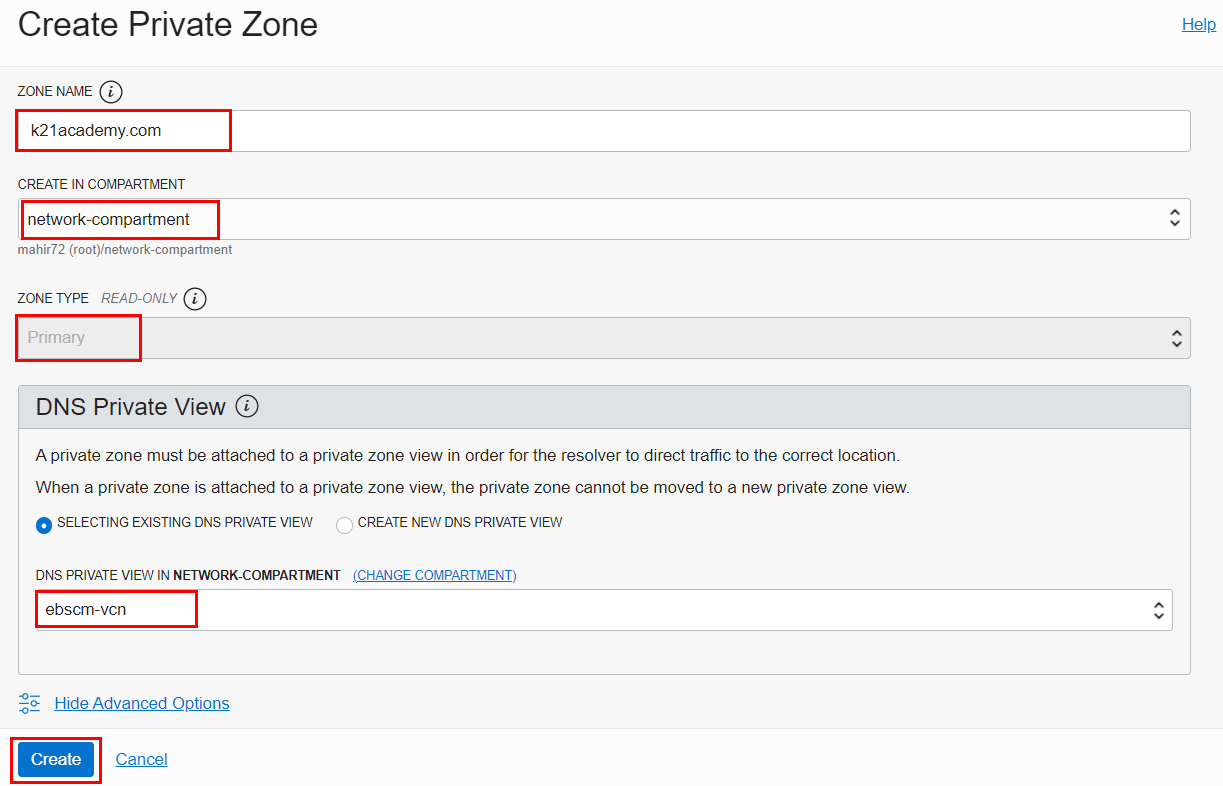The image size is (1223, 786).
Task: Click Hide Advanced Options
Action: pyautogui.click(x=141, y=703)
